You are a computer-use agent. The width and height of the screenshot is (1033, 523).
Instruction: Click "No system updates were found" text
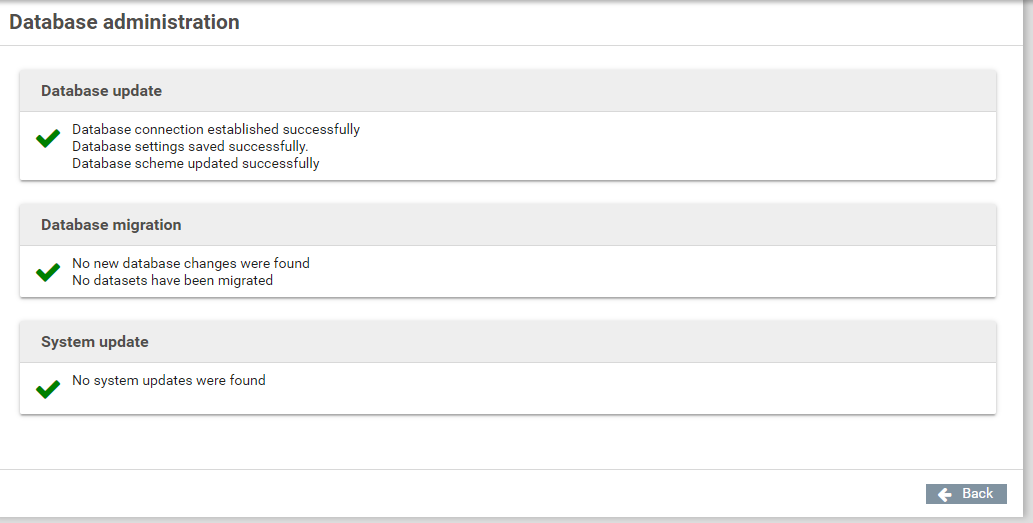(x=169, y=380)
